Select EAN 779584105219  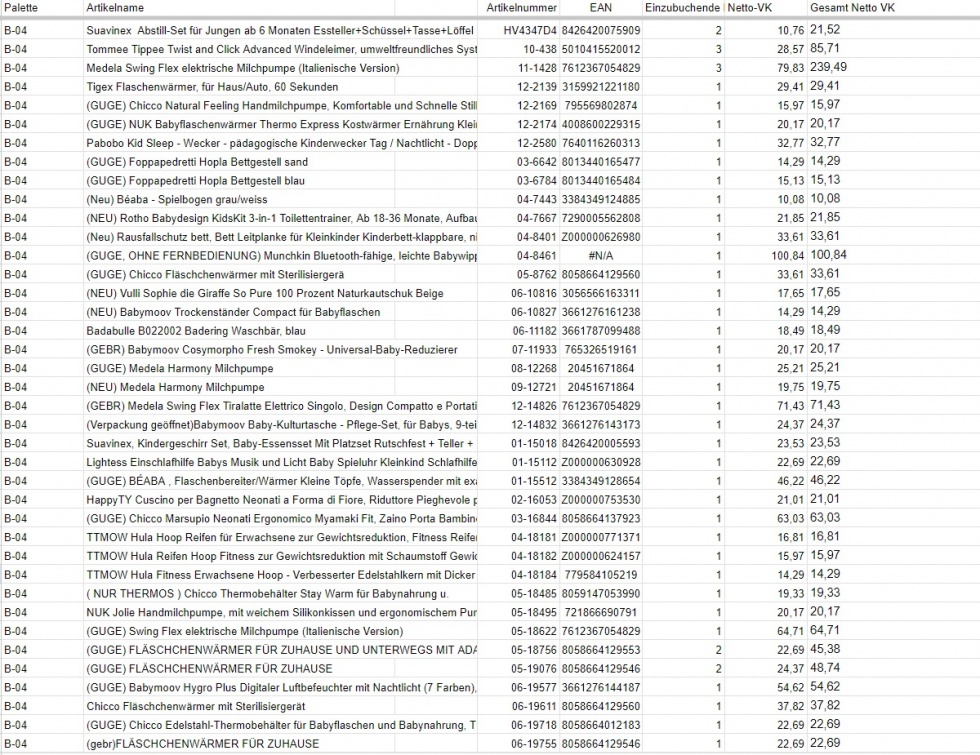601,574
